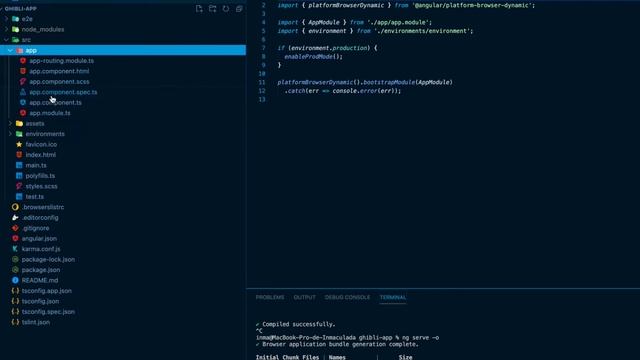The height and width of the screenshot is (360, 640).
Task: Switch to the OUTPUT panel tab
Action: coord(304,297)
